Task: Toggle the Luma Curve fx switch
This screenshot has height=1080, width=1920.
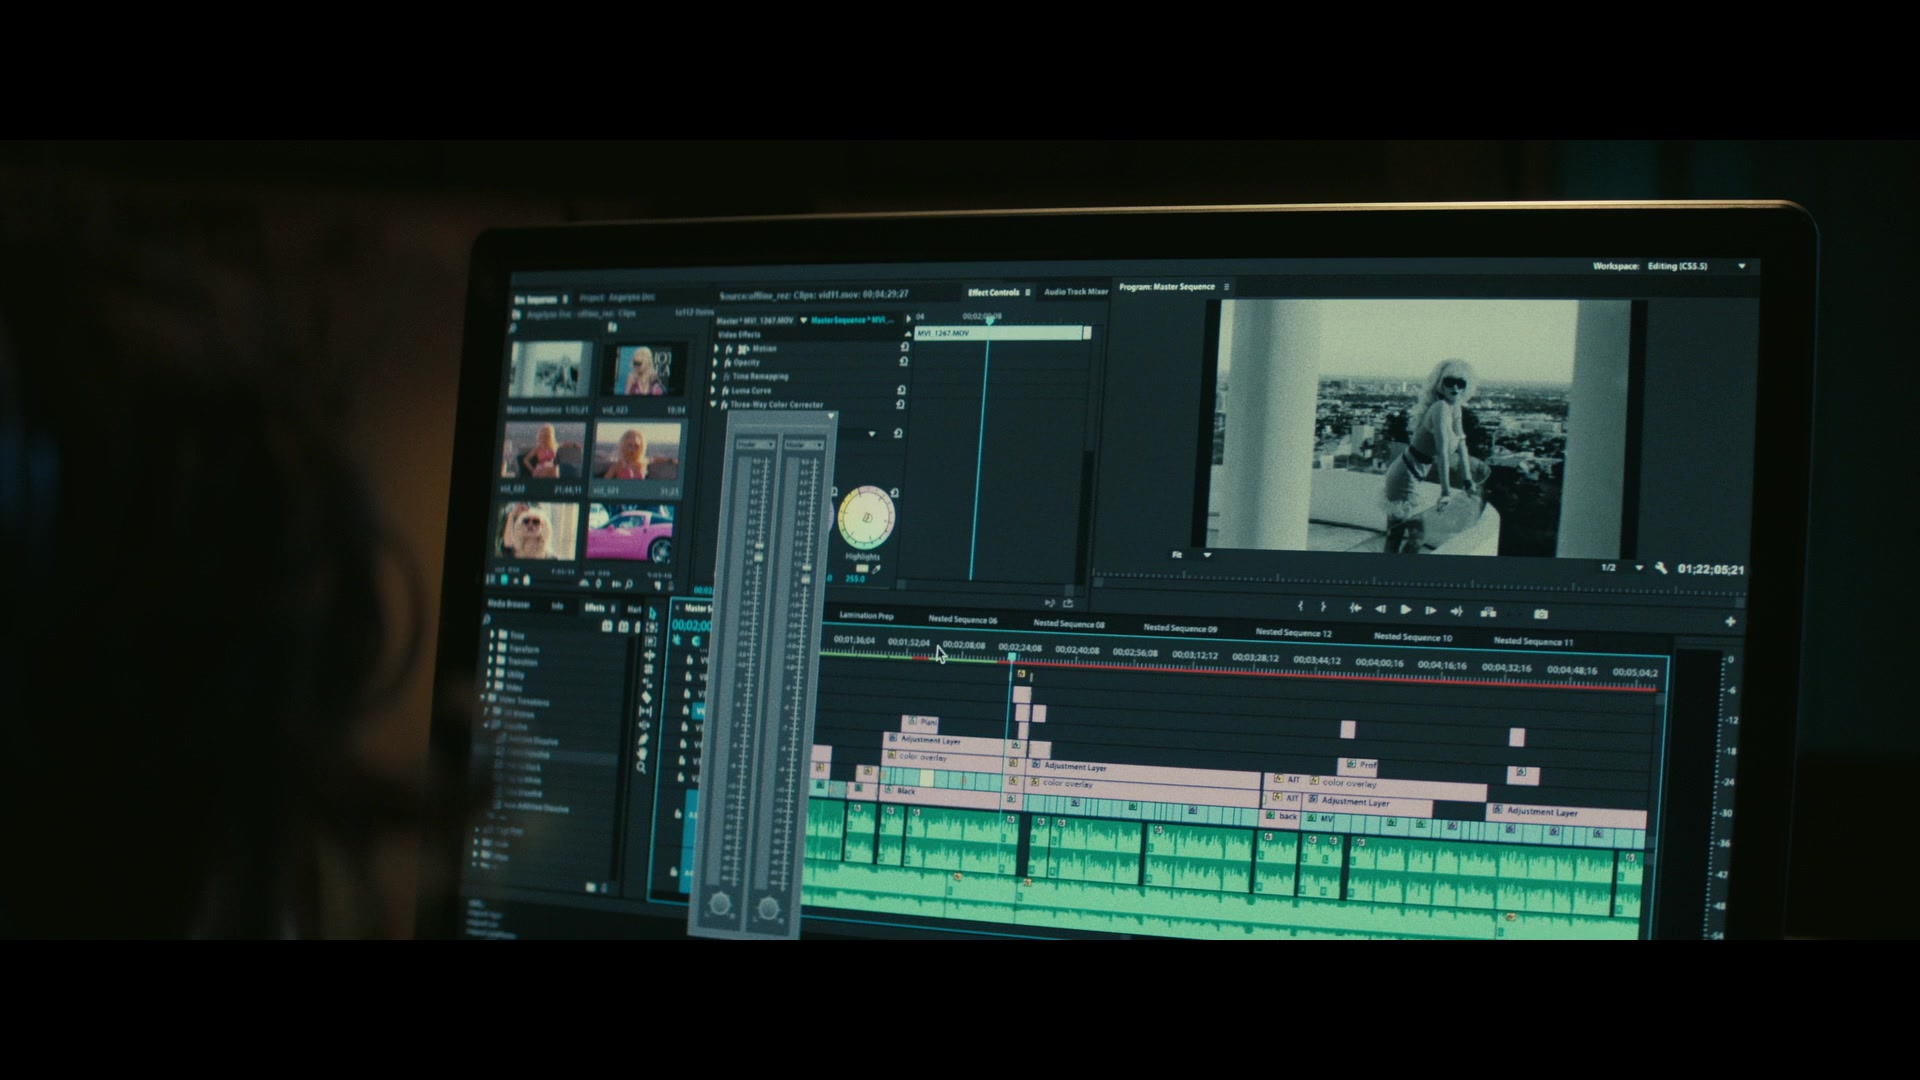Action: [x=724, y=390]
